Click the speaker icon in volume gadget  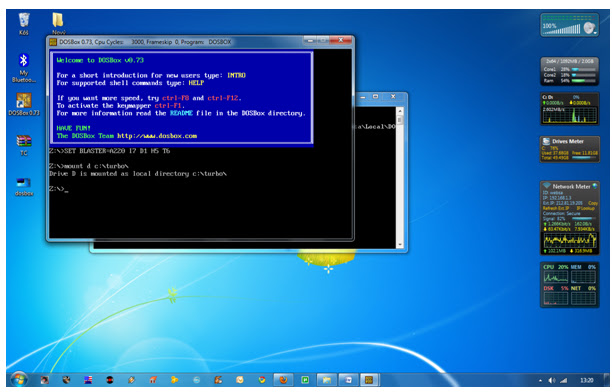click(589, 27)
